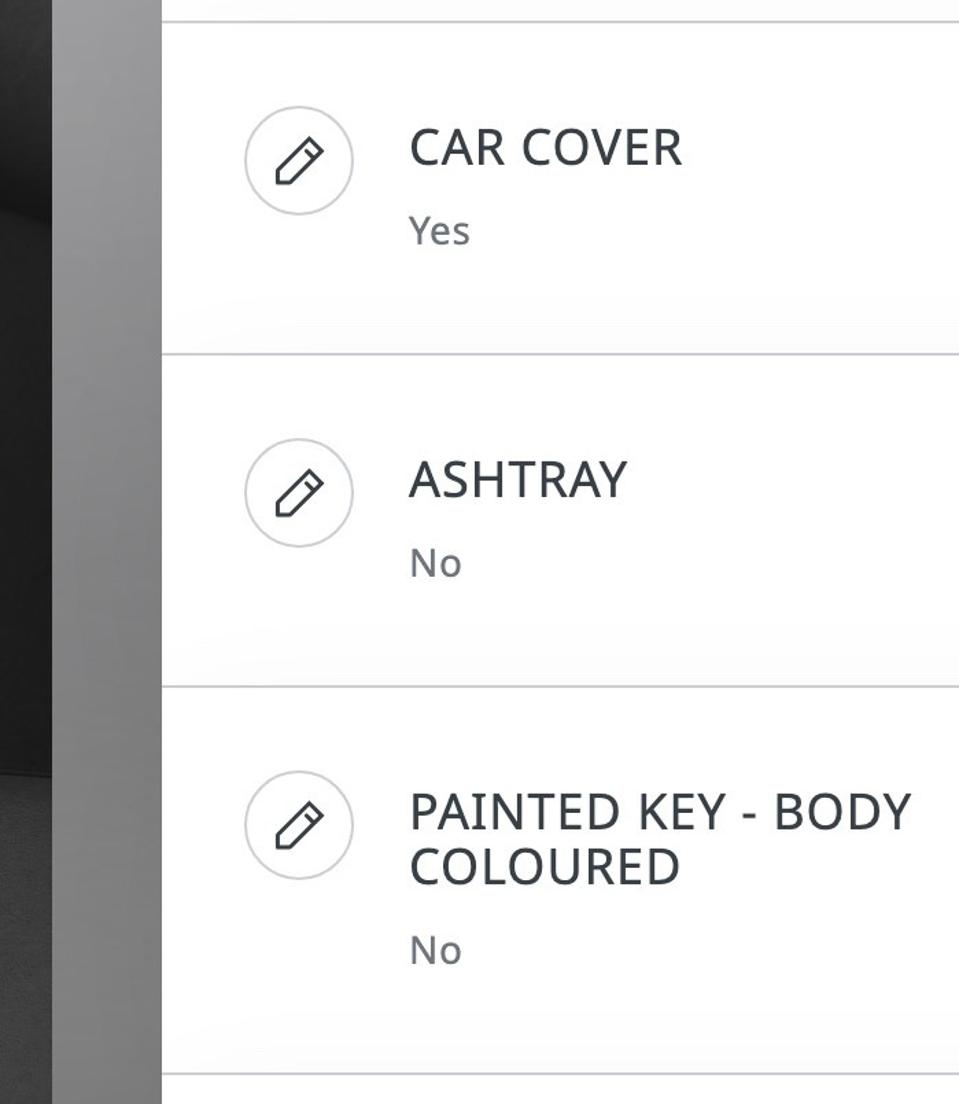Click the No value under Painted Key
This screenshot has width=959, height=1104.
point(435,951)
